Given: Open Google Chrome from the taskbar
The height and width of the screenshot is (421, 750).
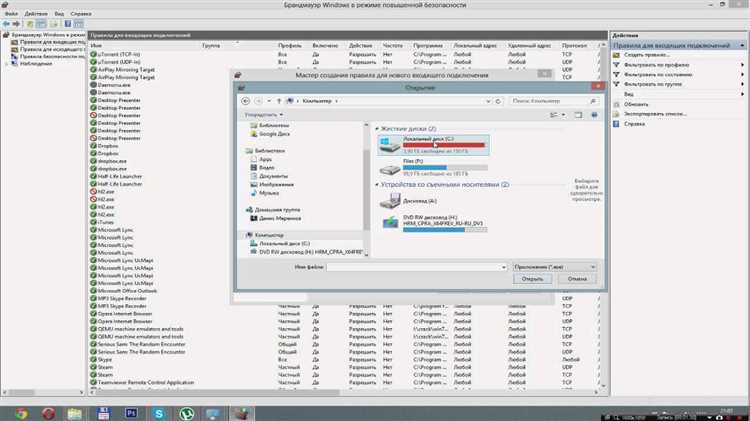Looking at the screenshot, I should point(21,413).
